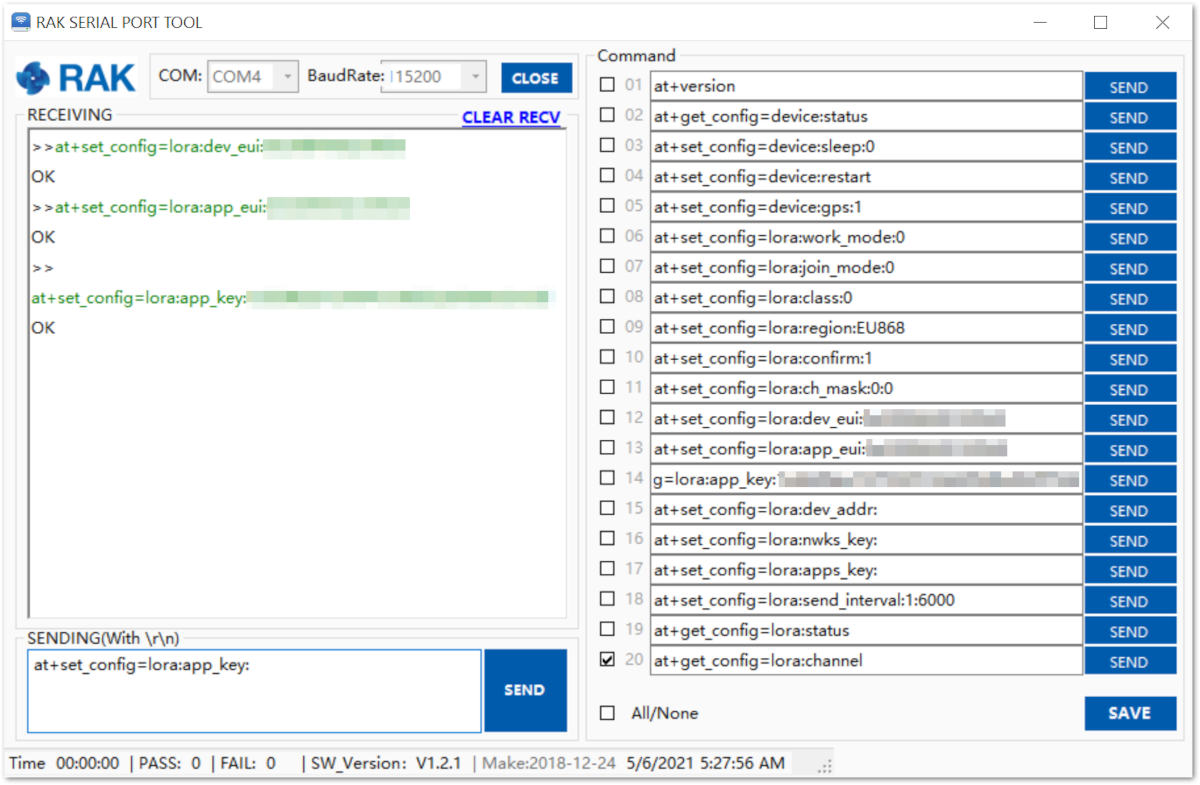Click the received lora:app_key command line

[292, 297]
